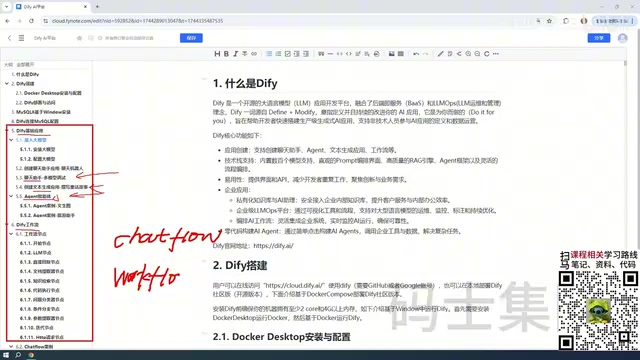Screen dimensions: 640x360
Task: Apply heading format with H icon
Action: click(217, 54)
